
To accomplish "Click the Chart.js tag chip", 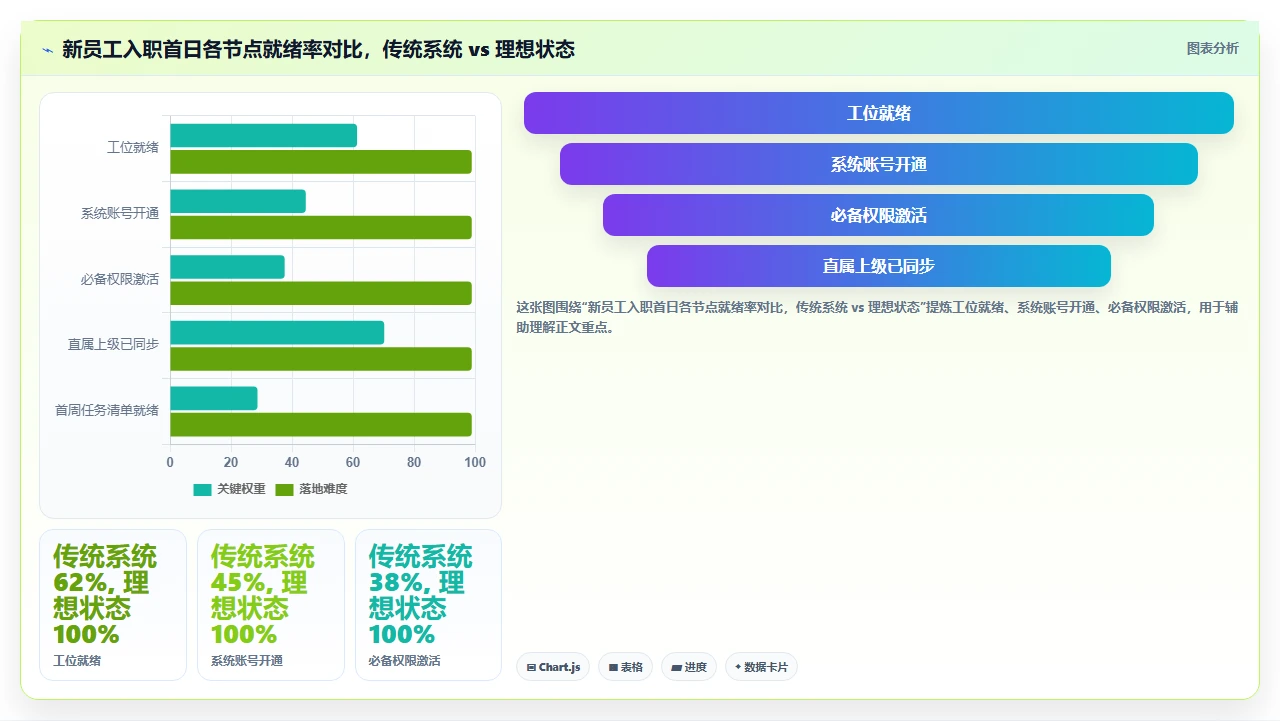I will click(x=553, y=667).
